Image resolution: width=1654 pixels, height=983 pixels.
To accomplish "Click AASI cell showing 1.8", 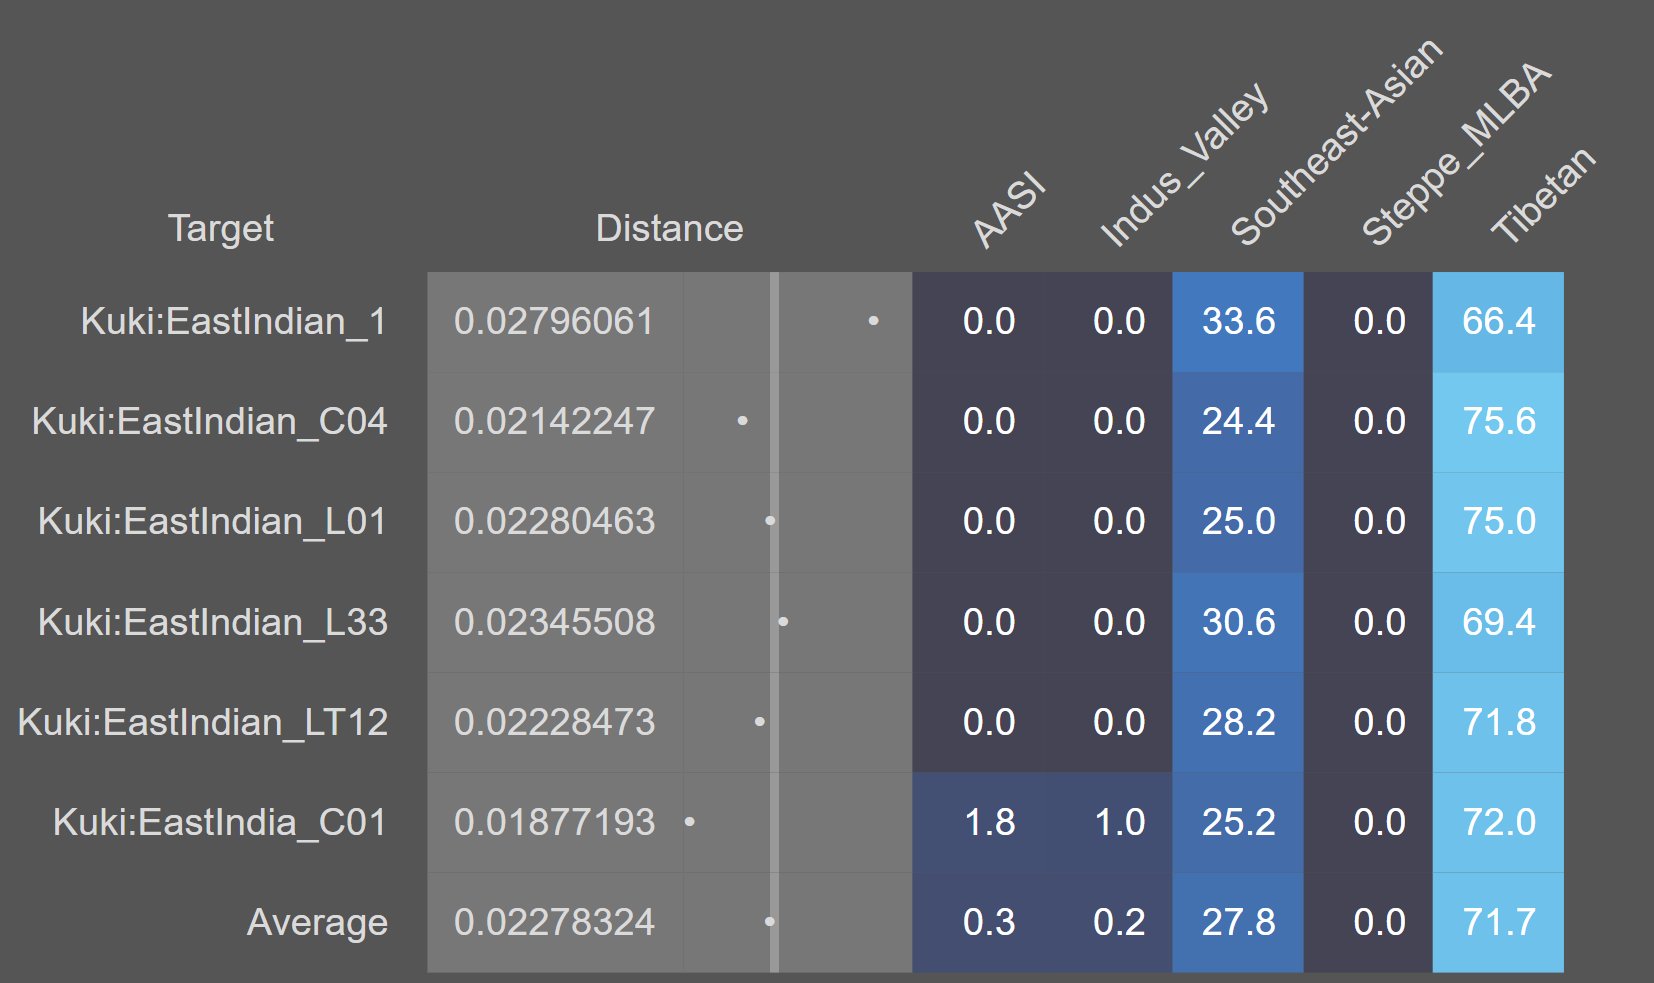I will coord(977,822).
